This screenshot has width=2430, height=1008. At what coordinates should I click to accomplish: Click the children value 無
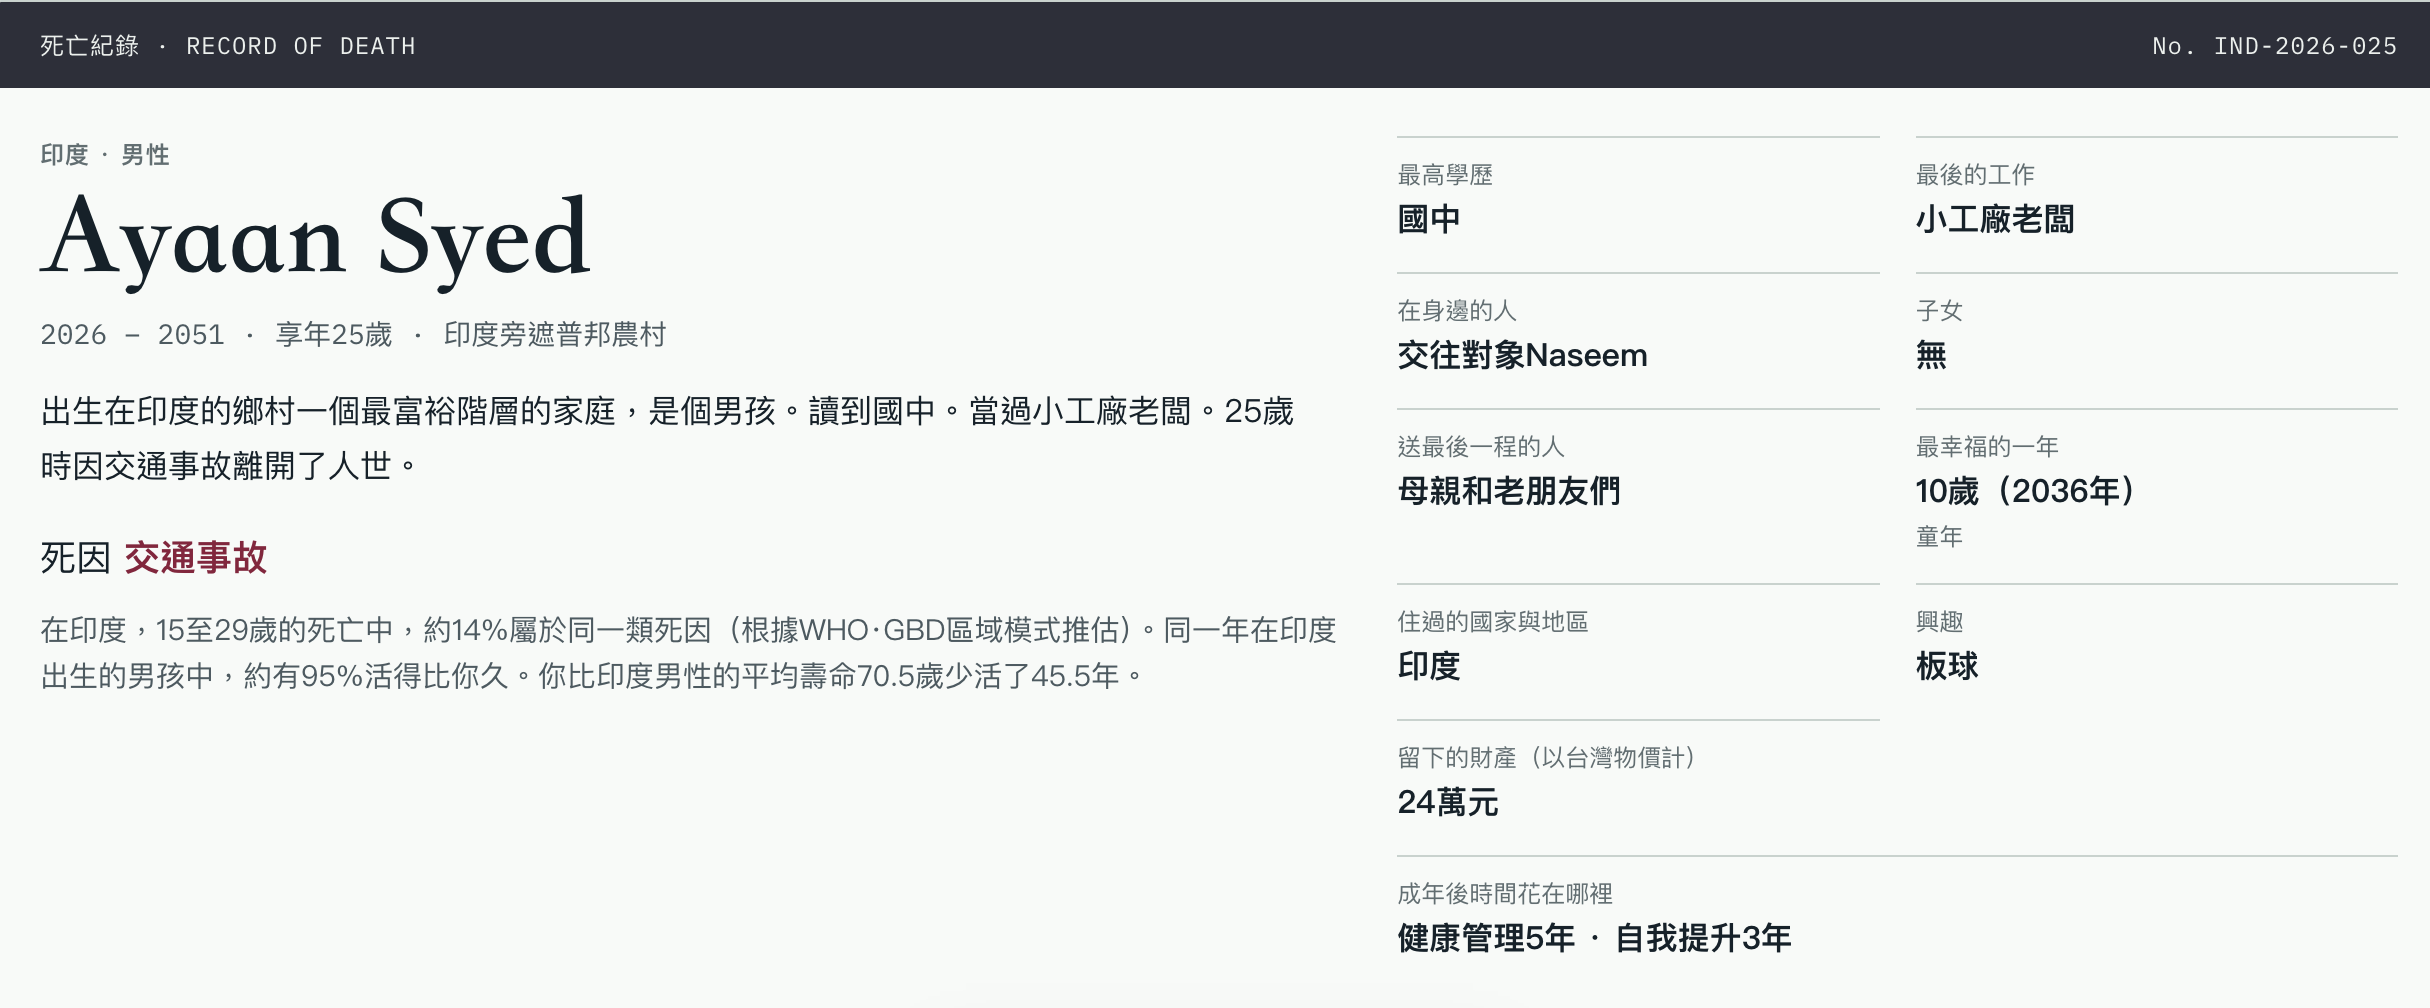coord(1931,355)
